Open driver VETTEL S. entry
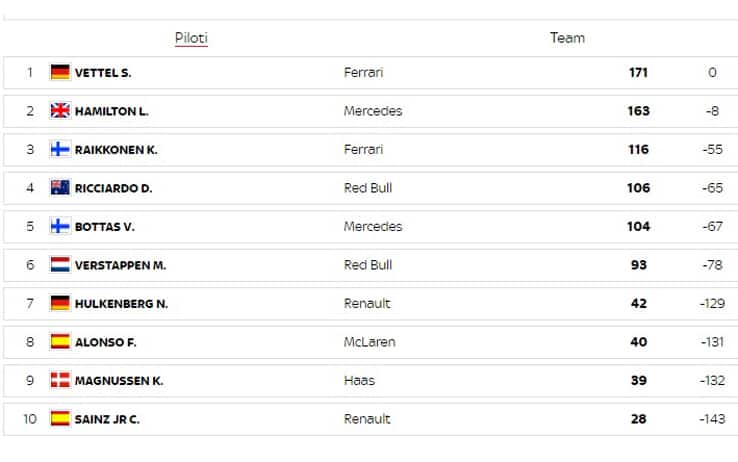The image size is (738, 462). click(x=103, y=73)
